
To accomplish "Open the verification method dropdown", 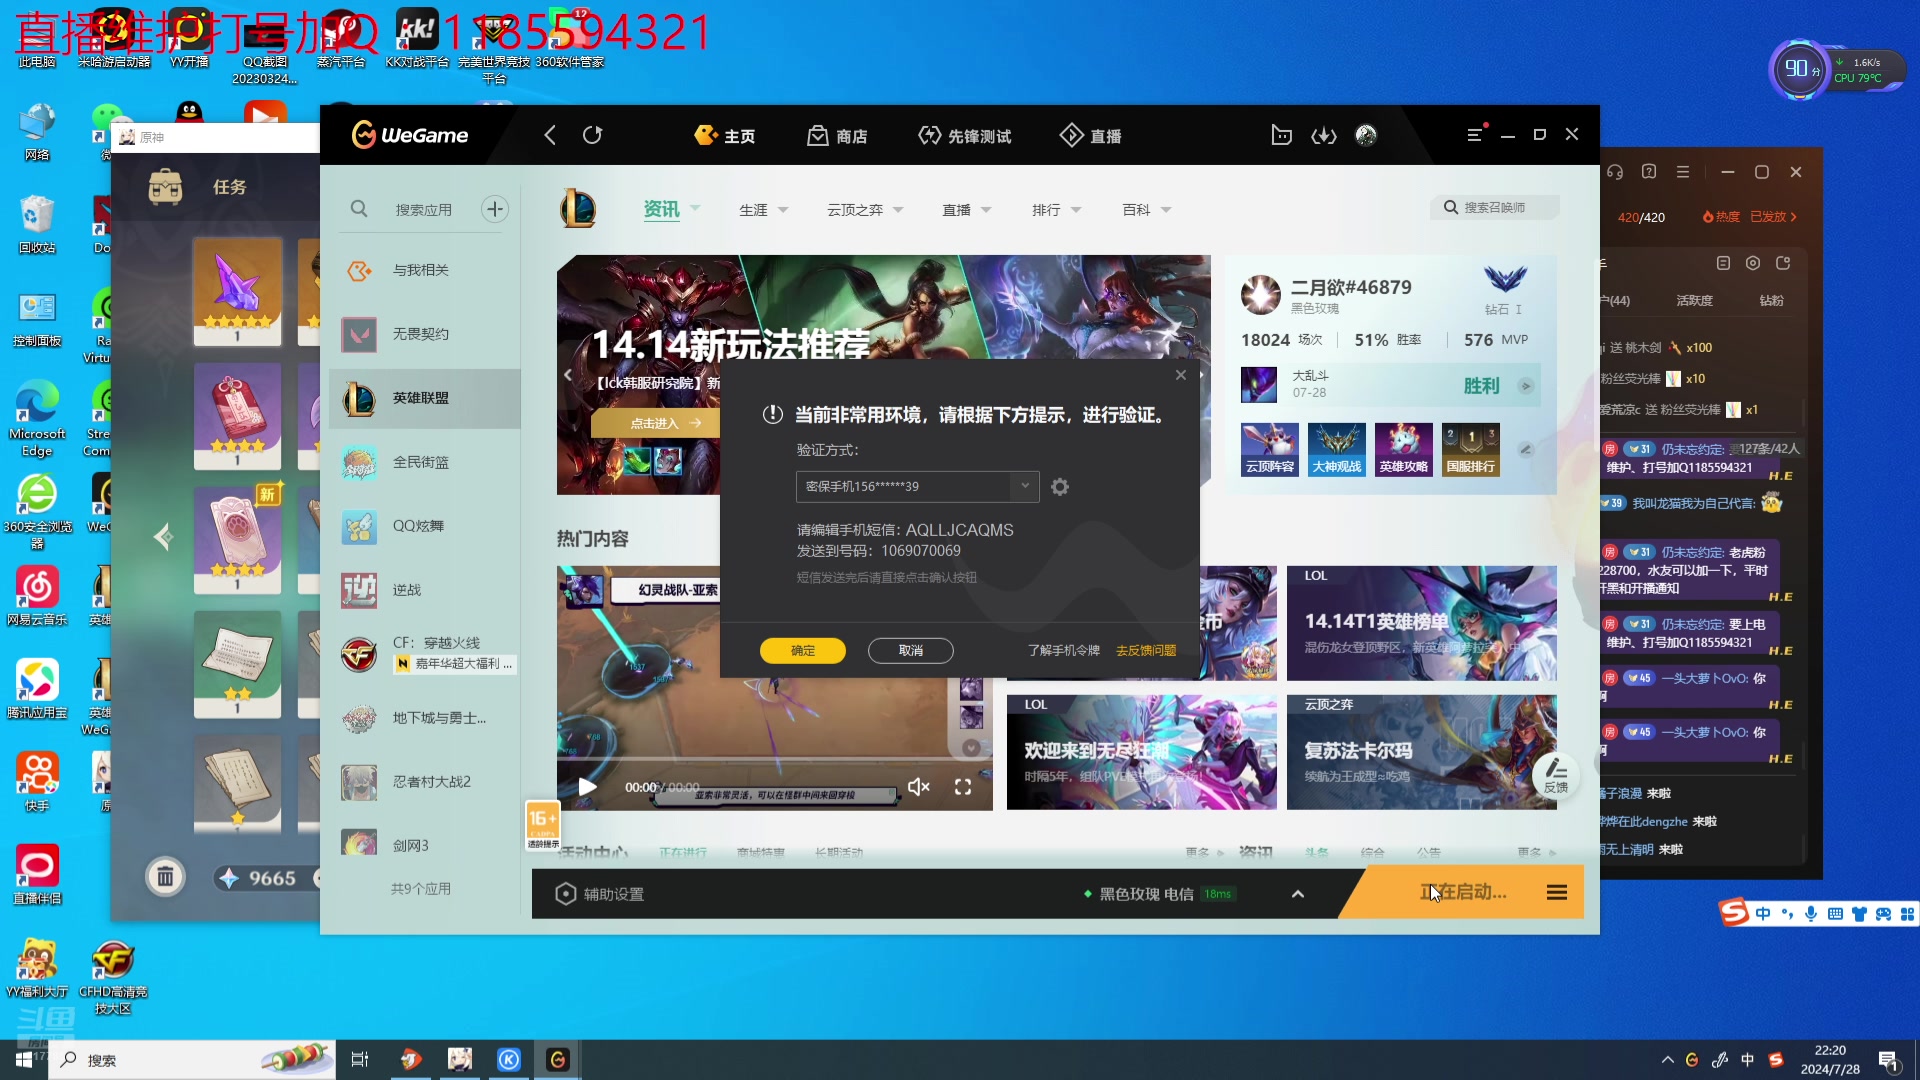I will point(917,486).
